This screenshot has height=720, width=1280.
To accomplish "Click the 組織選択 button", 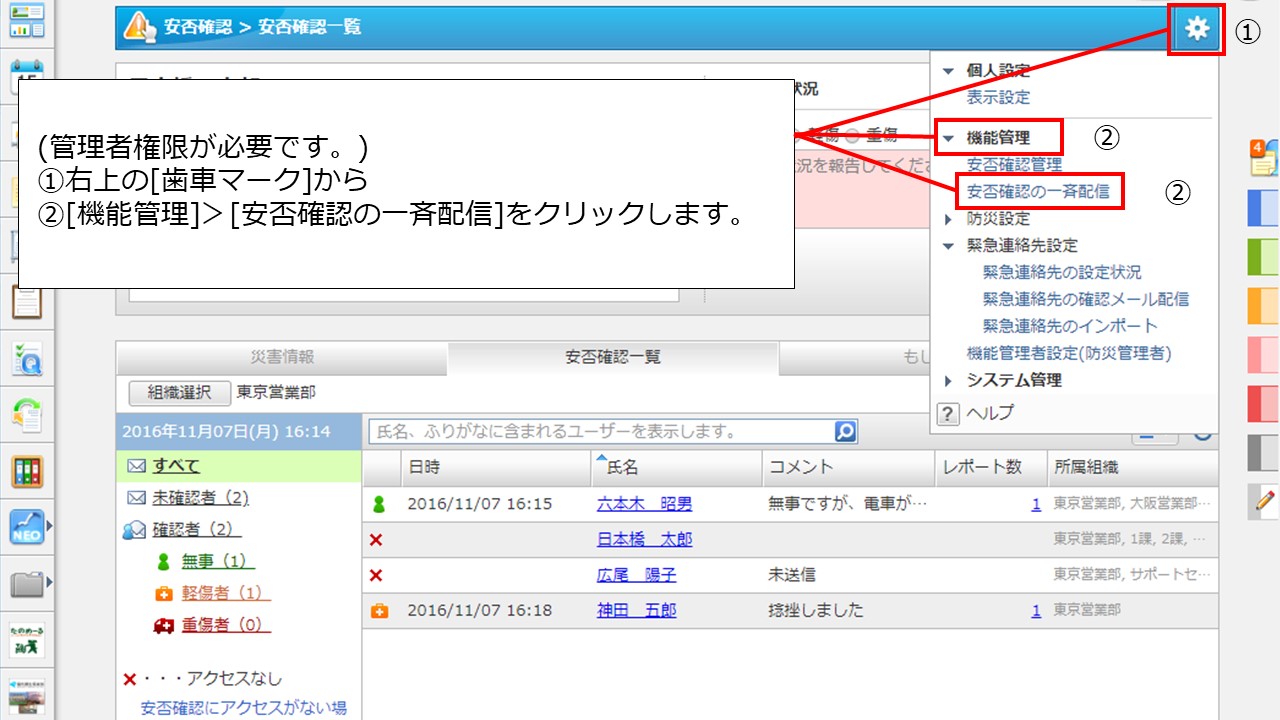I will 180,393.
